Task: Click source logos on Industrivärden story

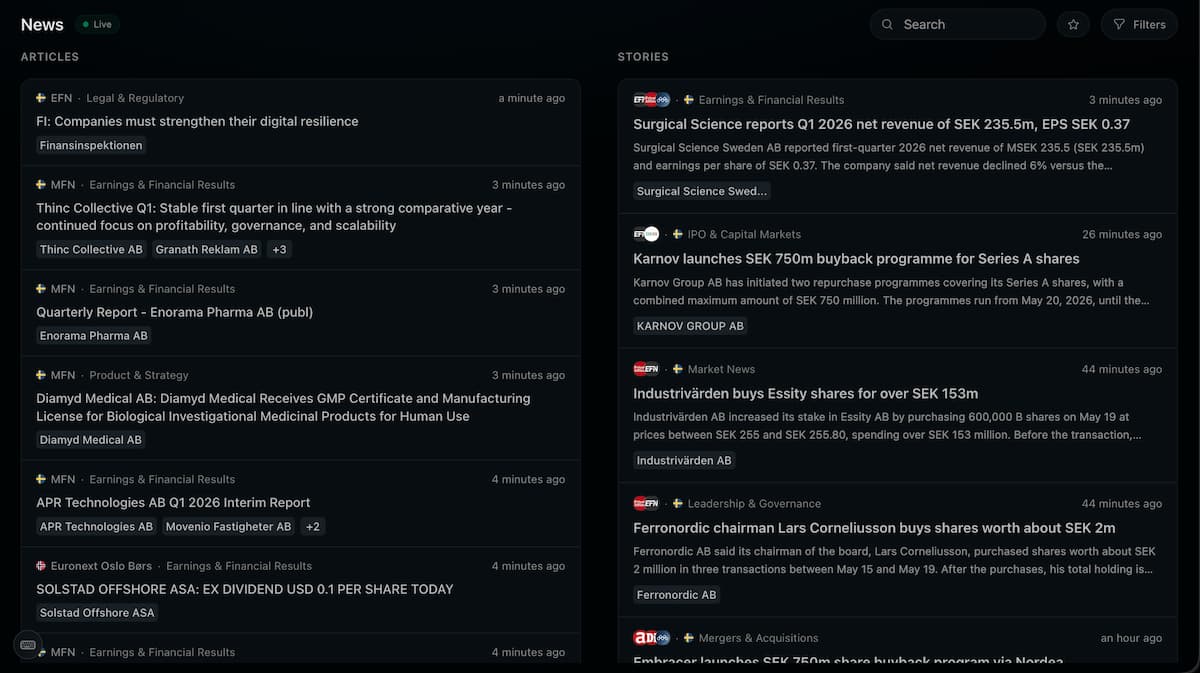Action: (x=646, y=369)
